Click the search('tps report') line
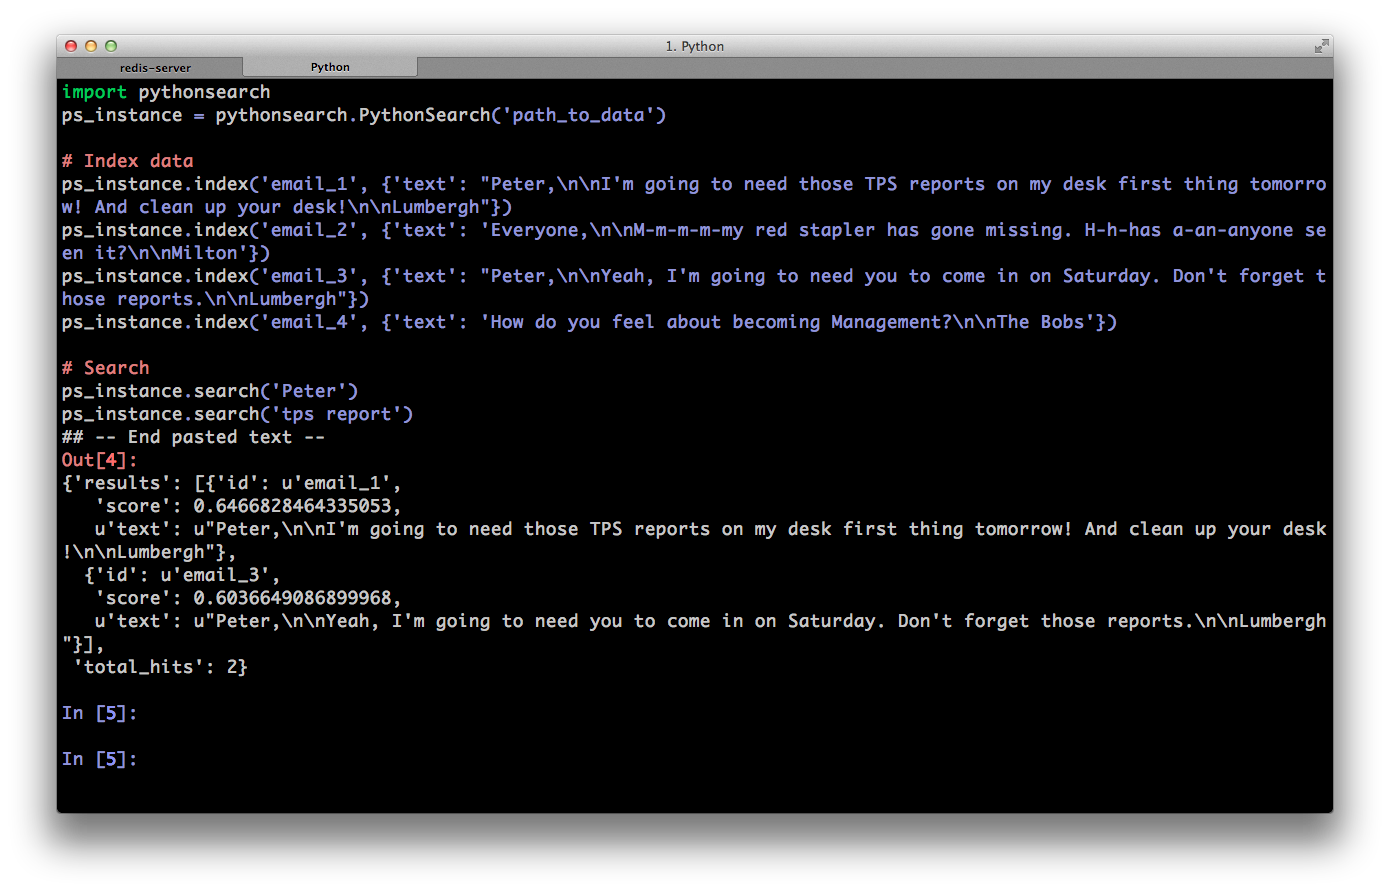This screenshot has height=892, width=1390. pos(238,414)
